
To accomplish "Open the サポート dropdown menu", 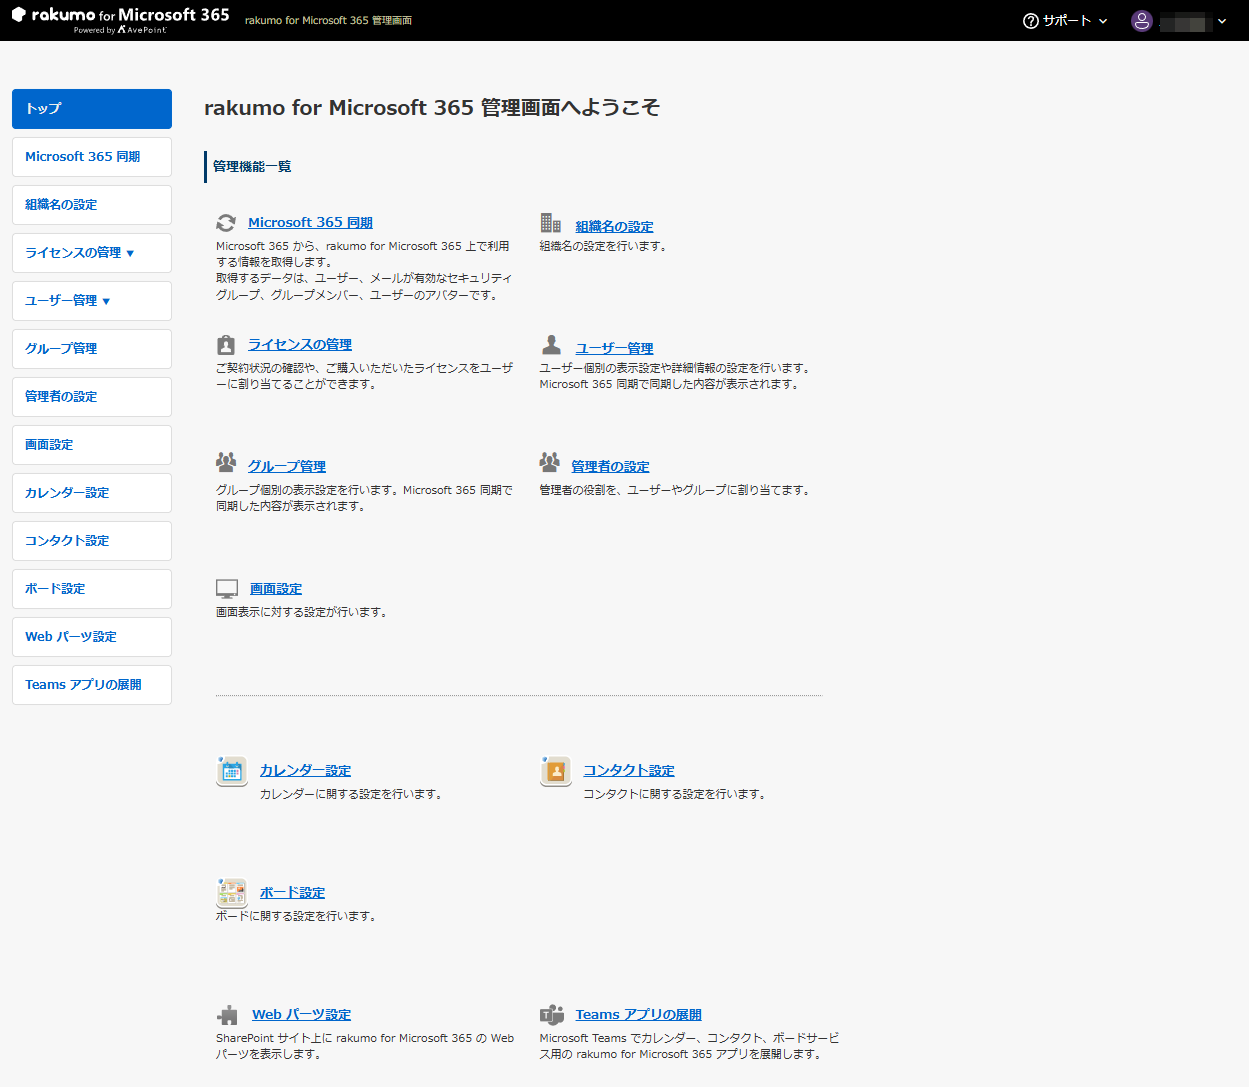I will 1066,21.
